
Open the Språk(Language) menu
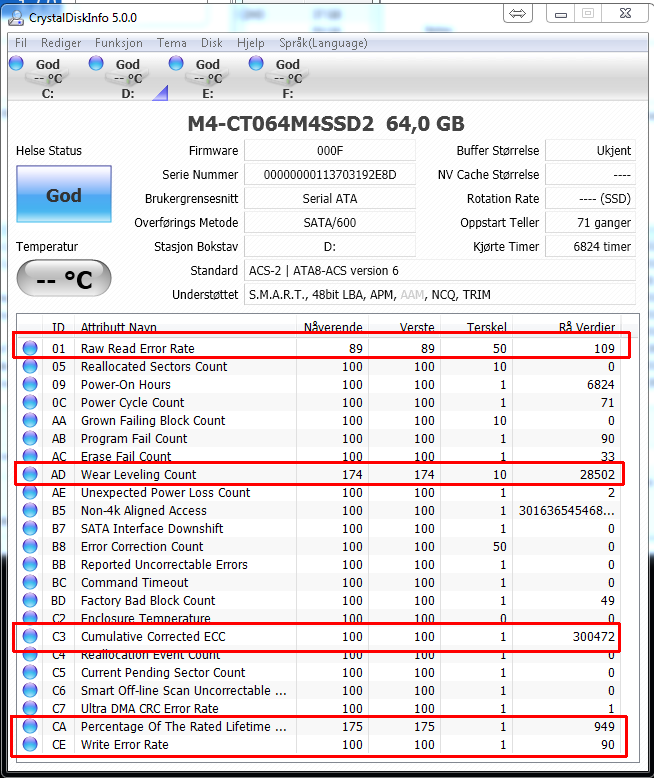click(323, 43)
